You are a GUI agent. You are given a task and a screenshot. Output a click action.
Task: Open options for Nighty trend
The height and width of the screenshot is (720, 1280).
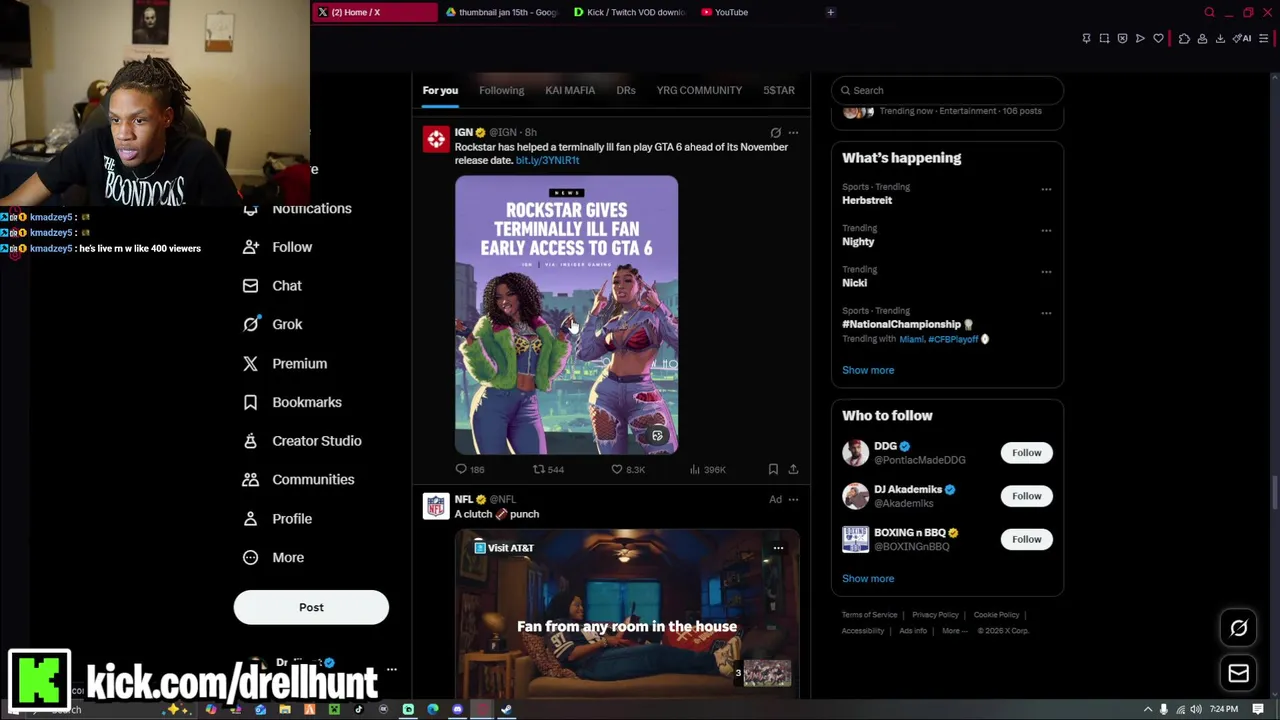[1046, 230]
